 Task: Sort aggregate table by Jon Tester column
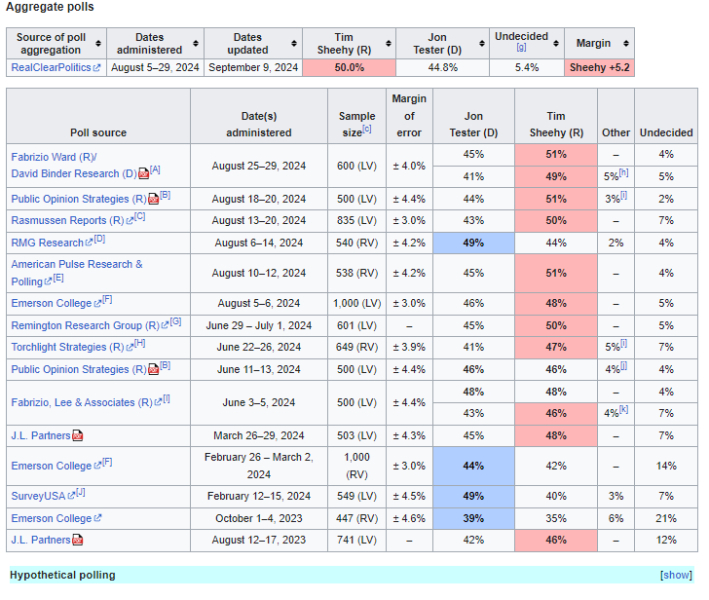[482, 43]
